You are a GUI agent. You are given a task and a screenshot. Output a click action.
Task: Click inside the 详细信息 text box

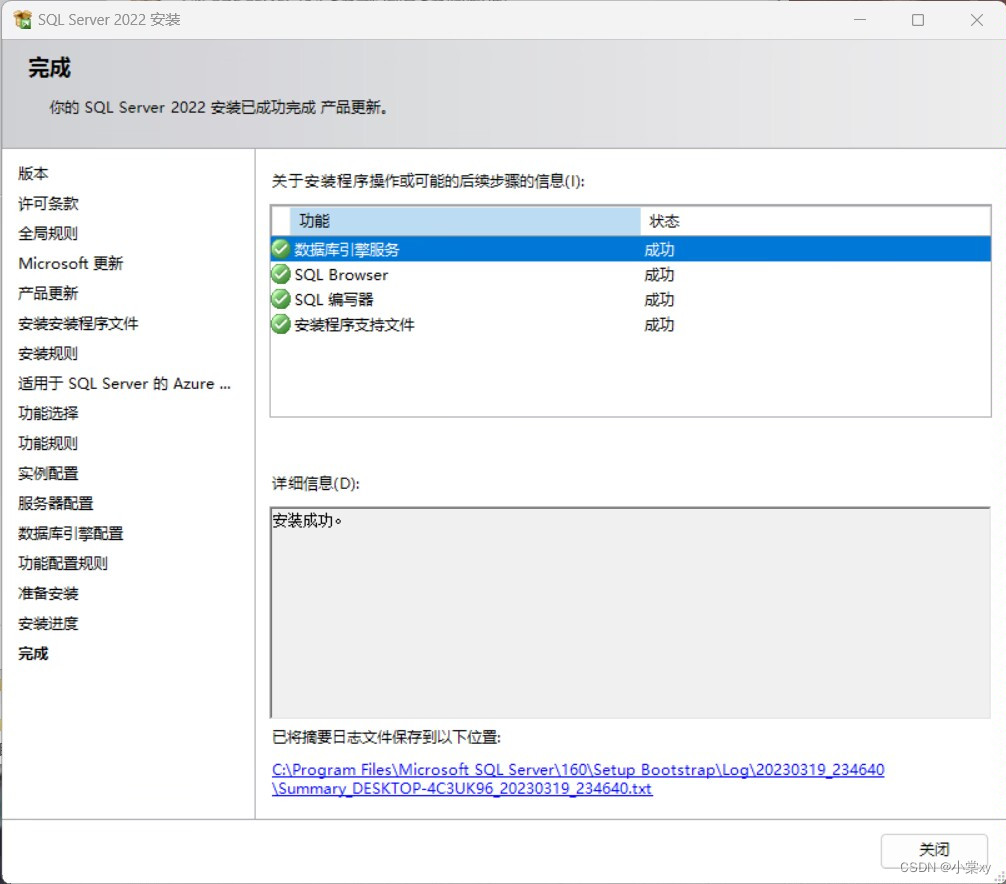click(631, 613)
